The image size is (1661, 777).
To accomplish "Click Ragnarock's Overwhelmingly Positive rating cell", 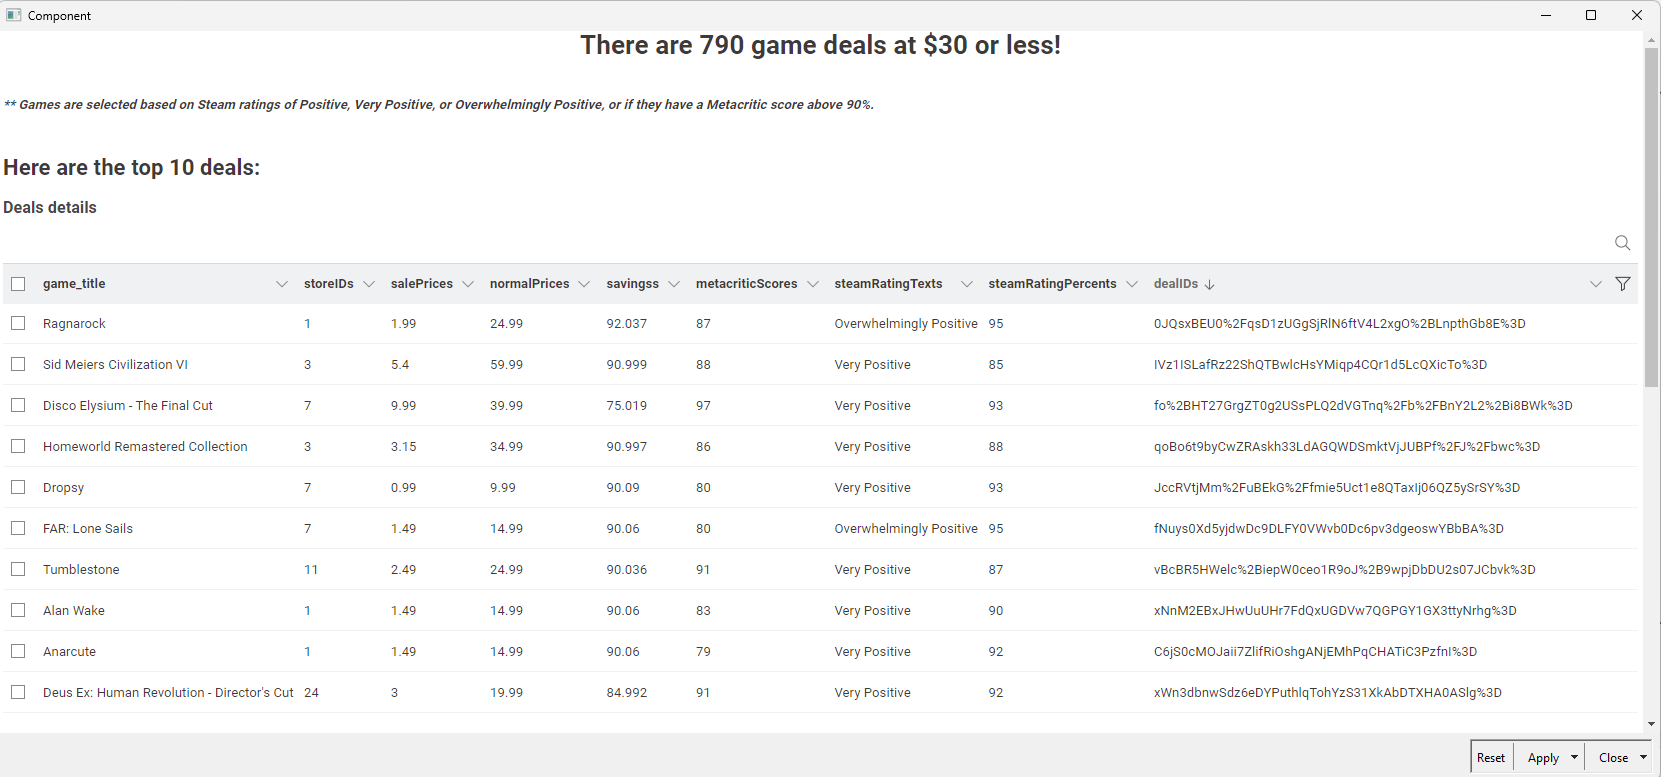I will [906, 323].
